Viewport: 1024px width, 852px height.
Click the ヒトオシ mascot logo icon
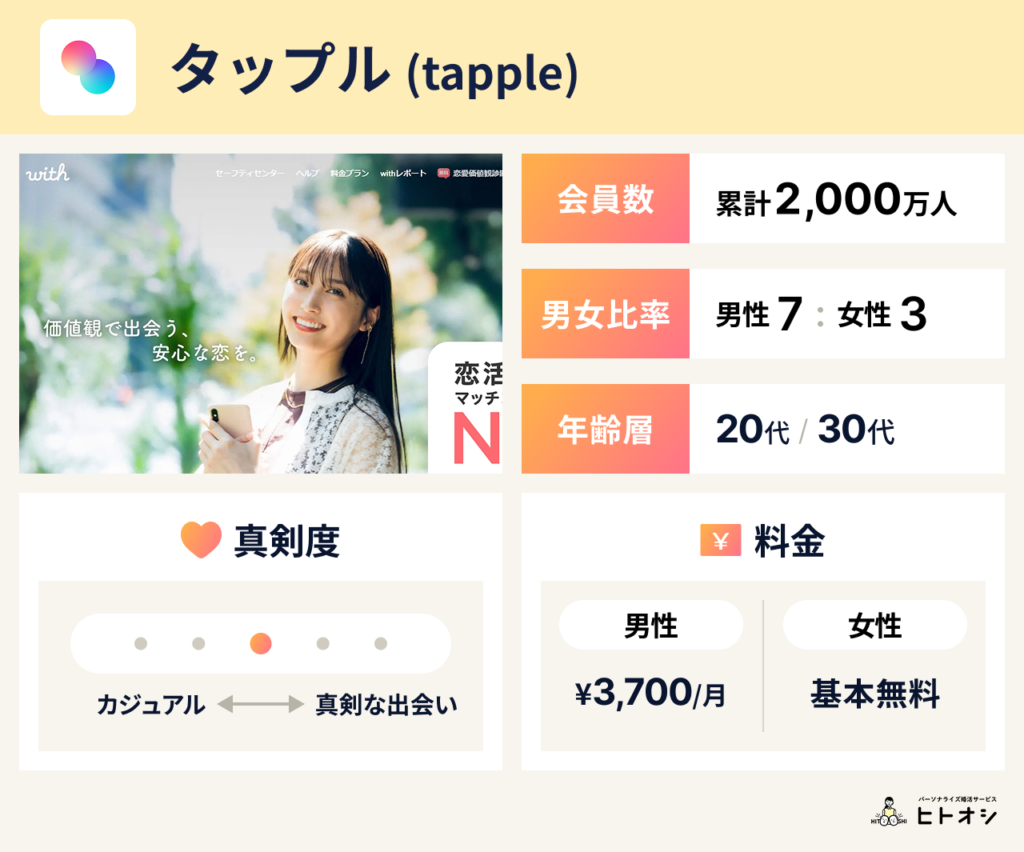(889, 812)
